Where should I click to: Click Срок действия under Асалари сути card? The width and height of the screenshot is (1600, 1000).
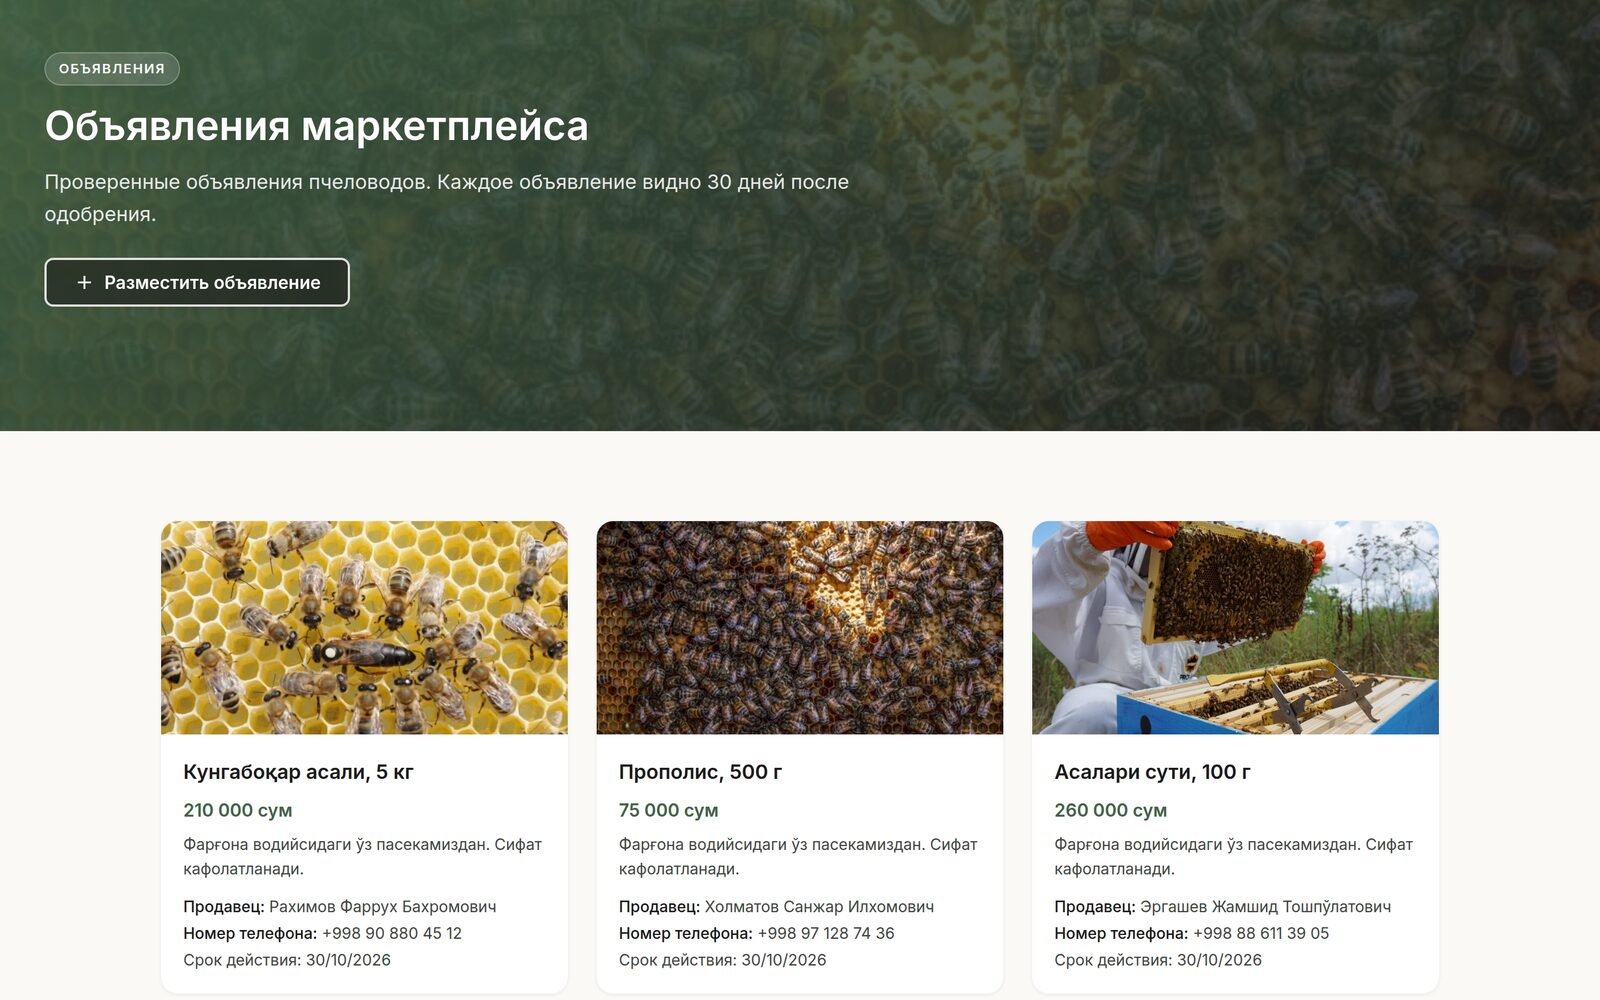[x=1158, y=960]
